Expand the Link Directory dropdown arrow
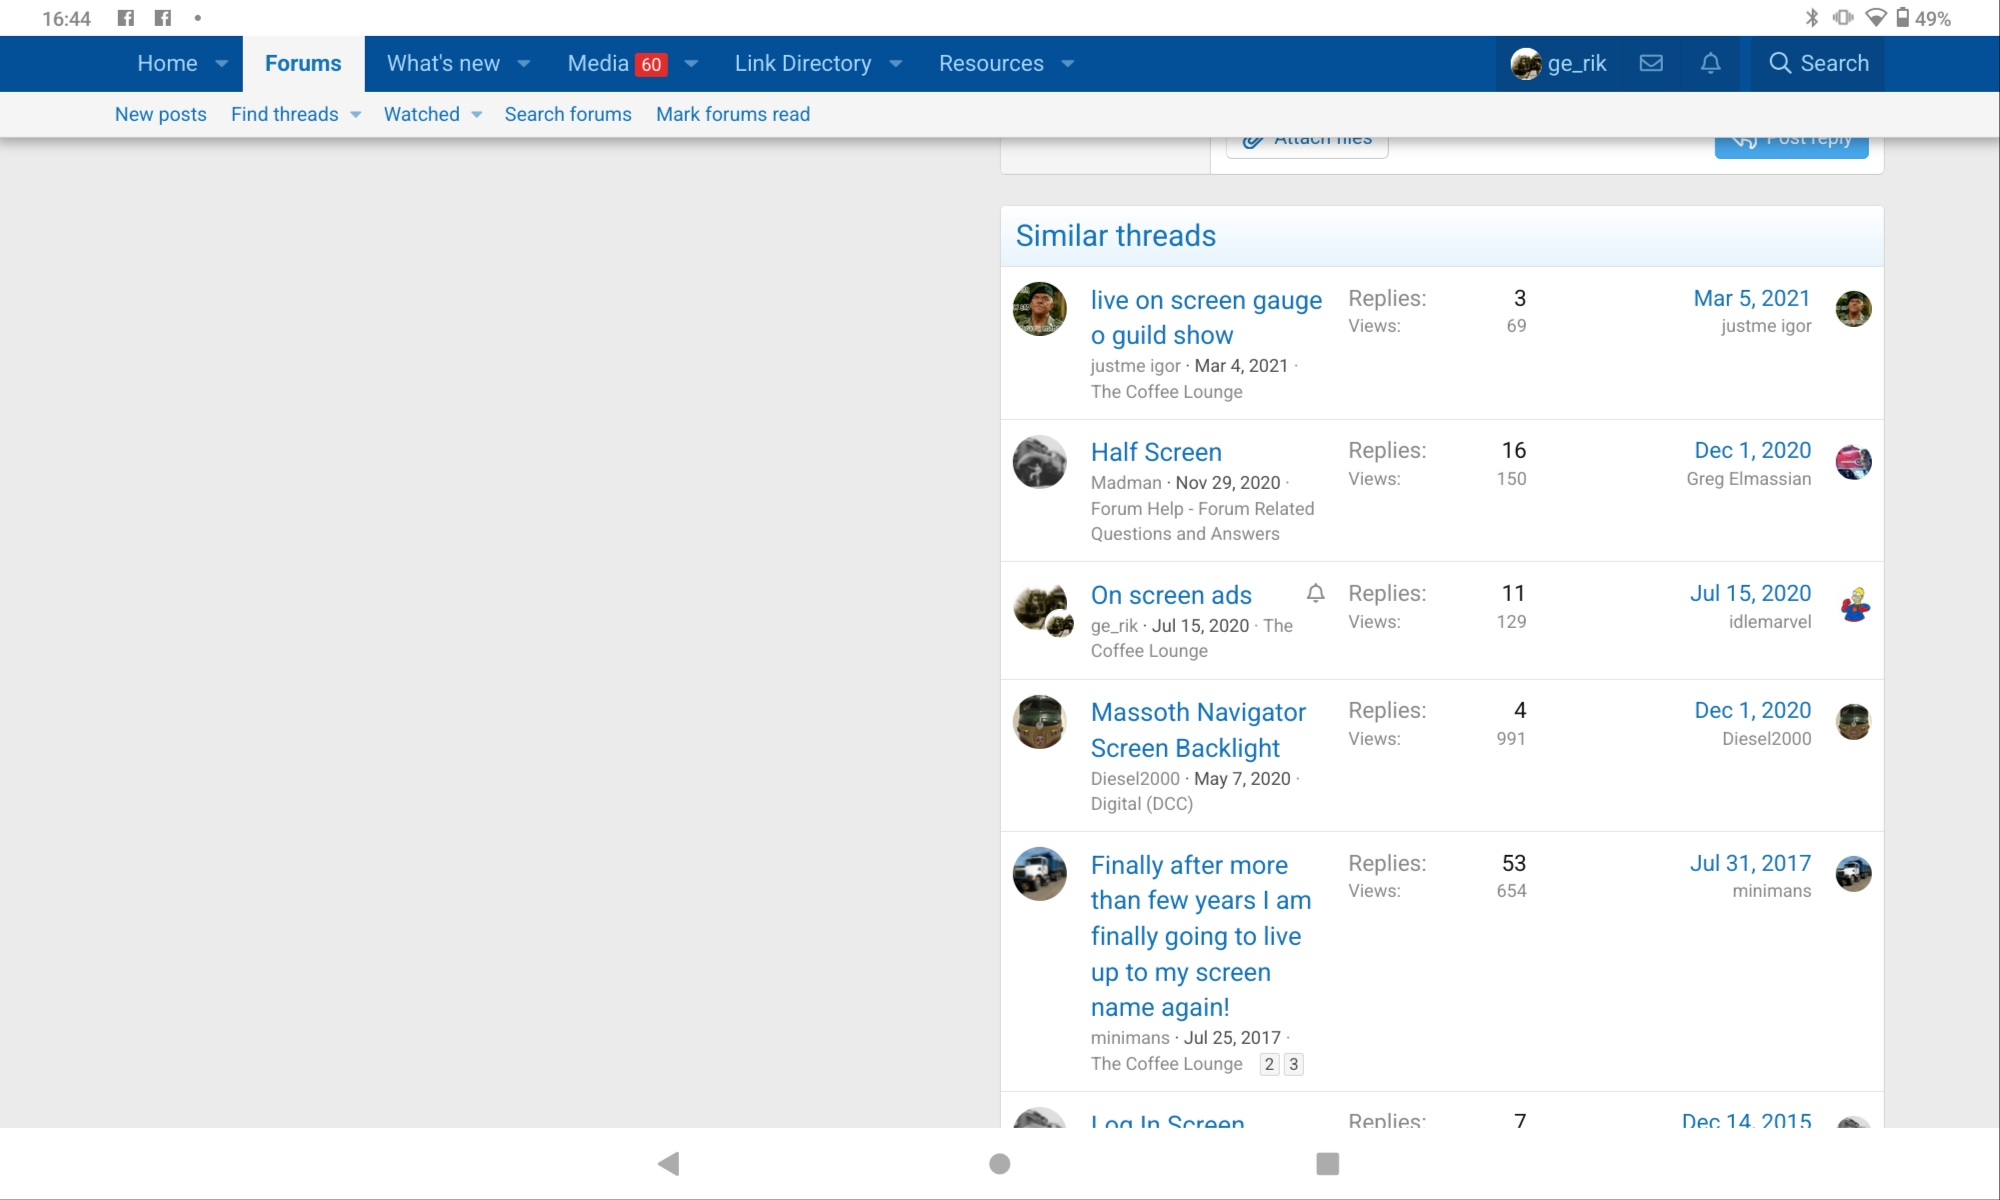 (x=895, y=63)
